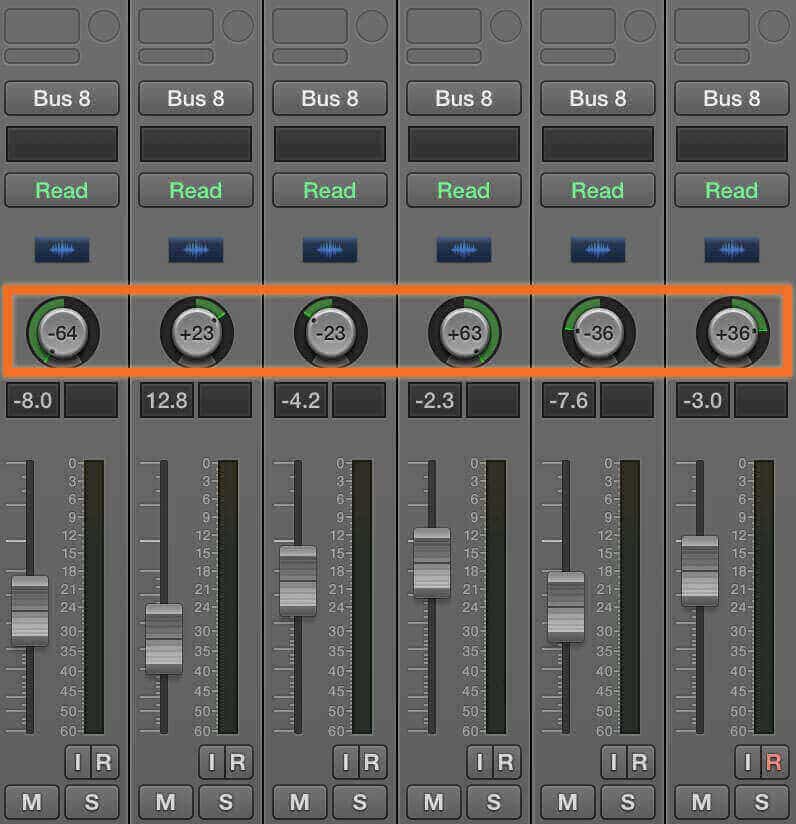Click the -4.2 gain value field
Image resolution: width=796 pixels, height=824 pixels.
pyautogui.click(x=301, y=400)
